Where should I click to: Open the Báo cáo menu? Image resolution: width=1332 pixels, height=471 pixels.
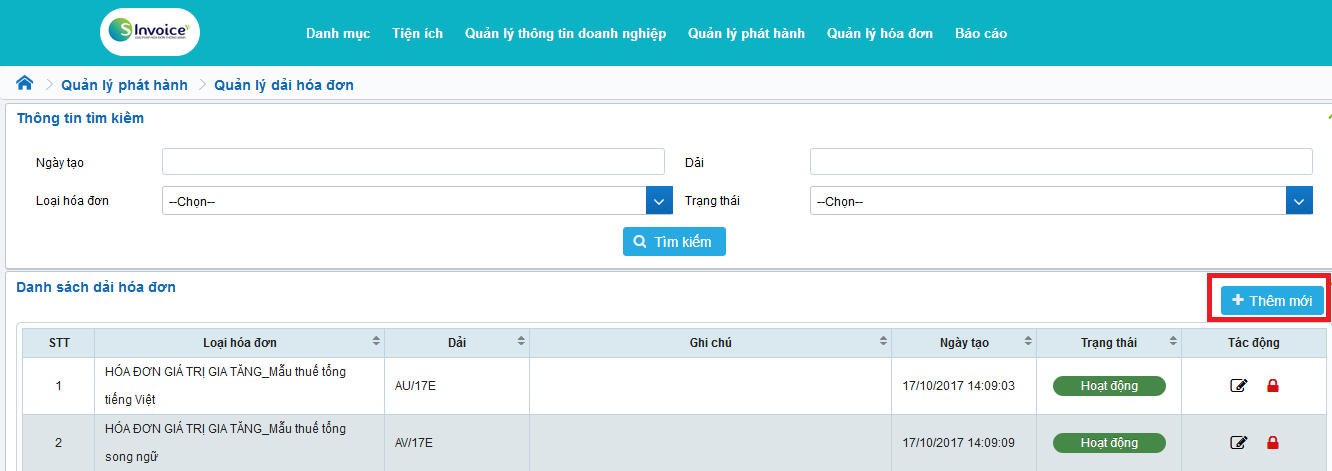[980, 34]
